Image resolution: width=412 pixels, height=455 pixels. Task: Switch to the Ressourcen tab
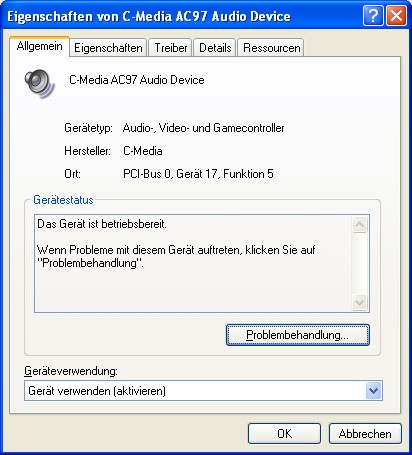(x=271, y=48)
